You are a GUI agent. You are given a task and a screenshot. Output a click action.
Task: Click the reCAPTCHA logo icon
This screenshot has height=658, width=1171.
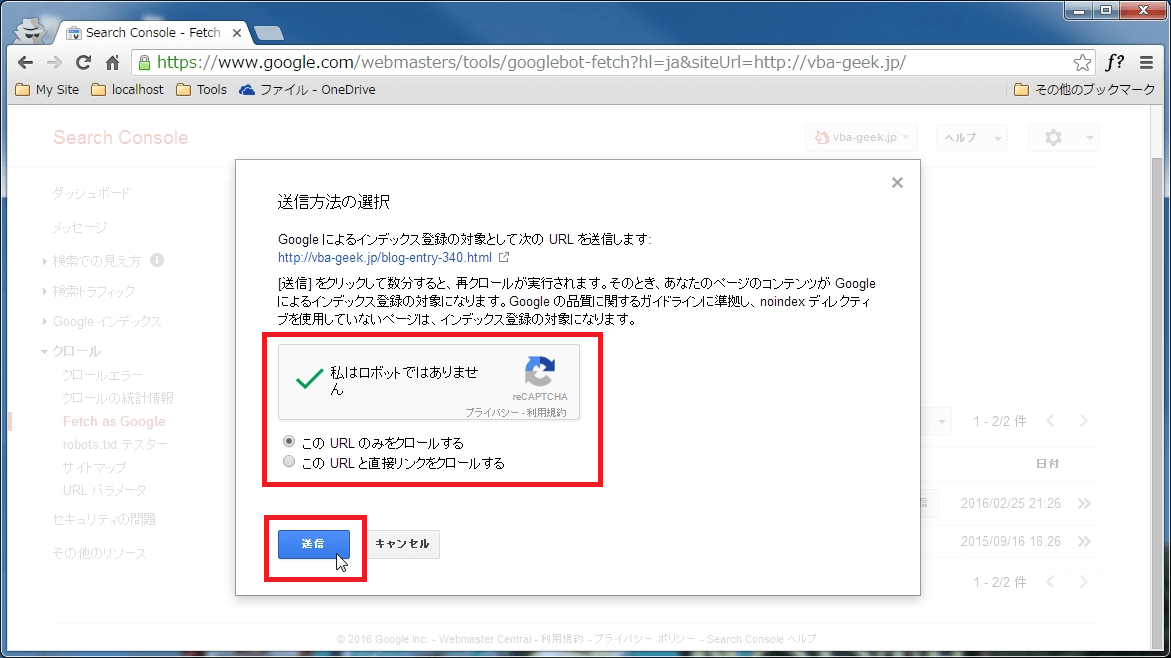pyautogui.click(x=540, y=373)
